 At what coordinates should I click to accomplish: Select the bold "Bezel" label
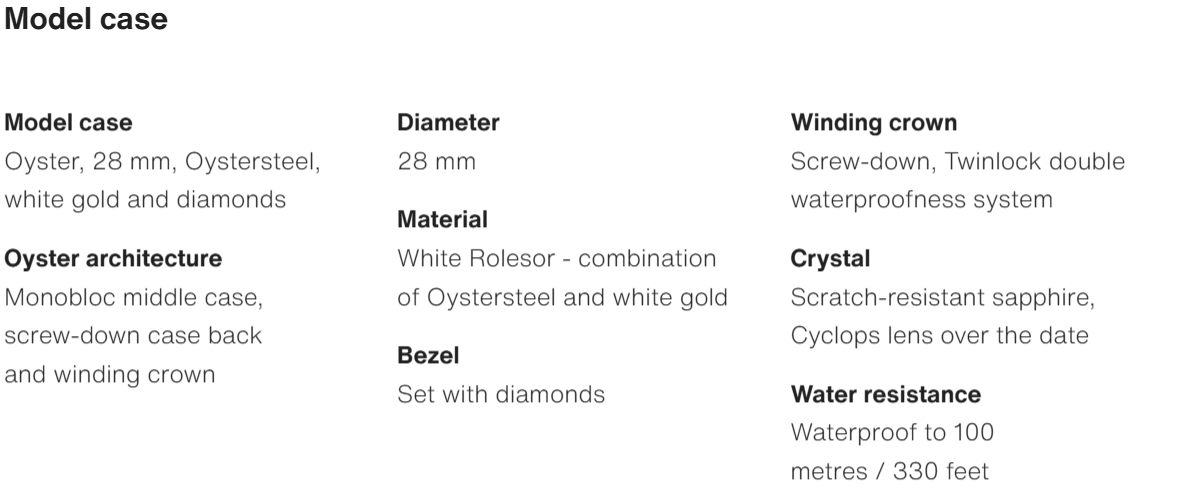point(428,355)
